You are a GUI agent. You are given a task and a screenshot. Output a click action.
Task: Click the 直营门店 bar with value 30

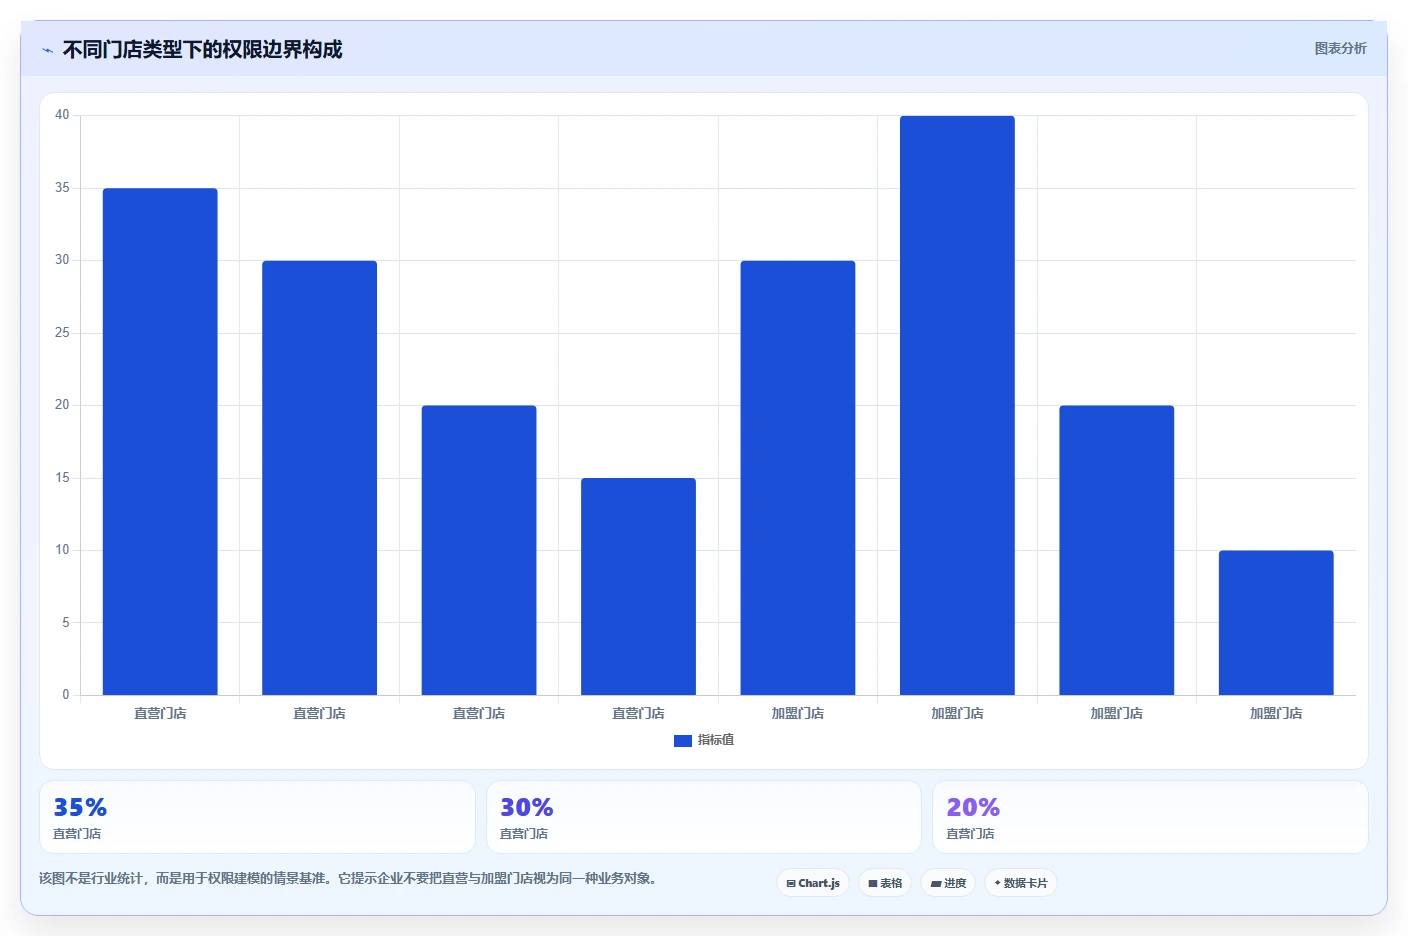point(319,478)
